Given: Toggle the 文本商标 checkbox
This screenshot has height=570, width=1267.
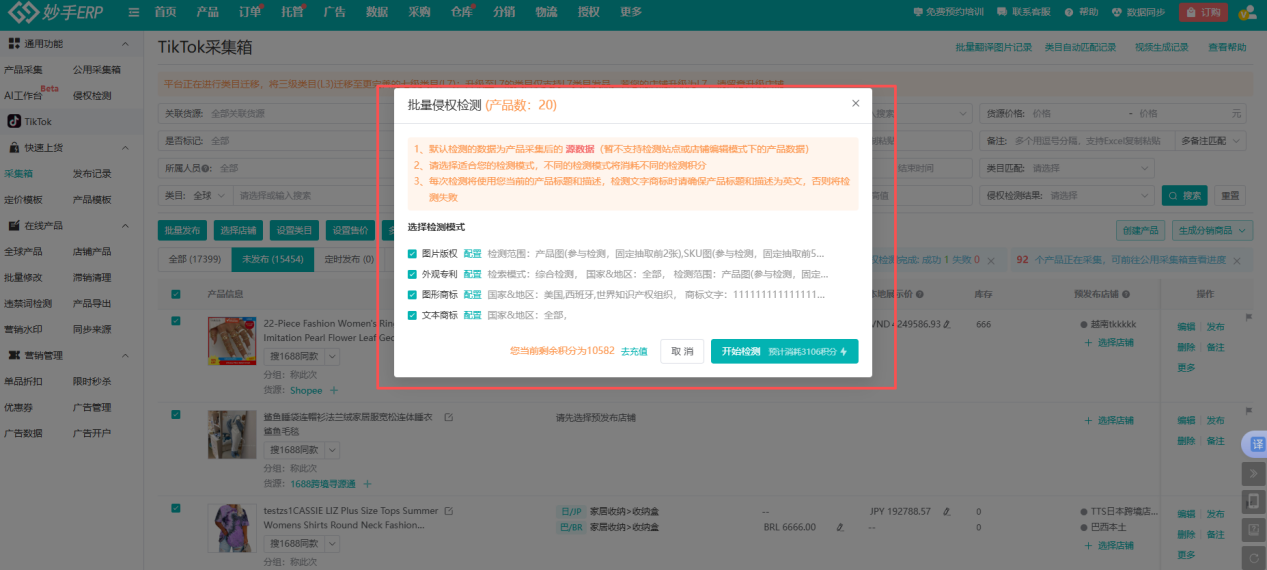Looking at the screenshot, I should (413, 315).
